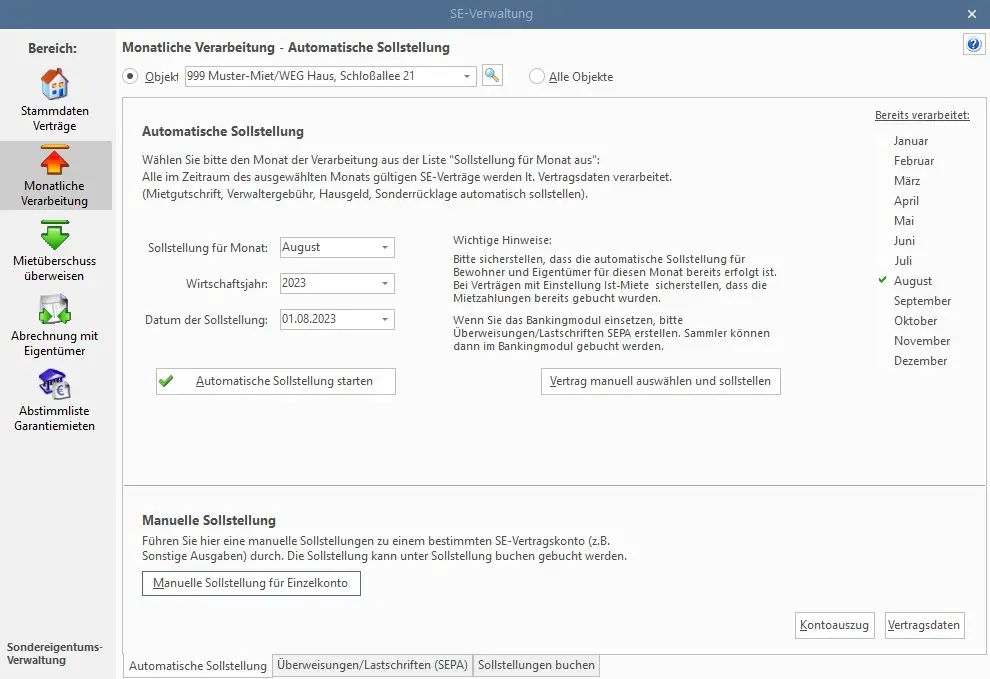Click Automatische Sollstellung starten button
The image size is (990, 679).
276,382
